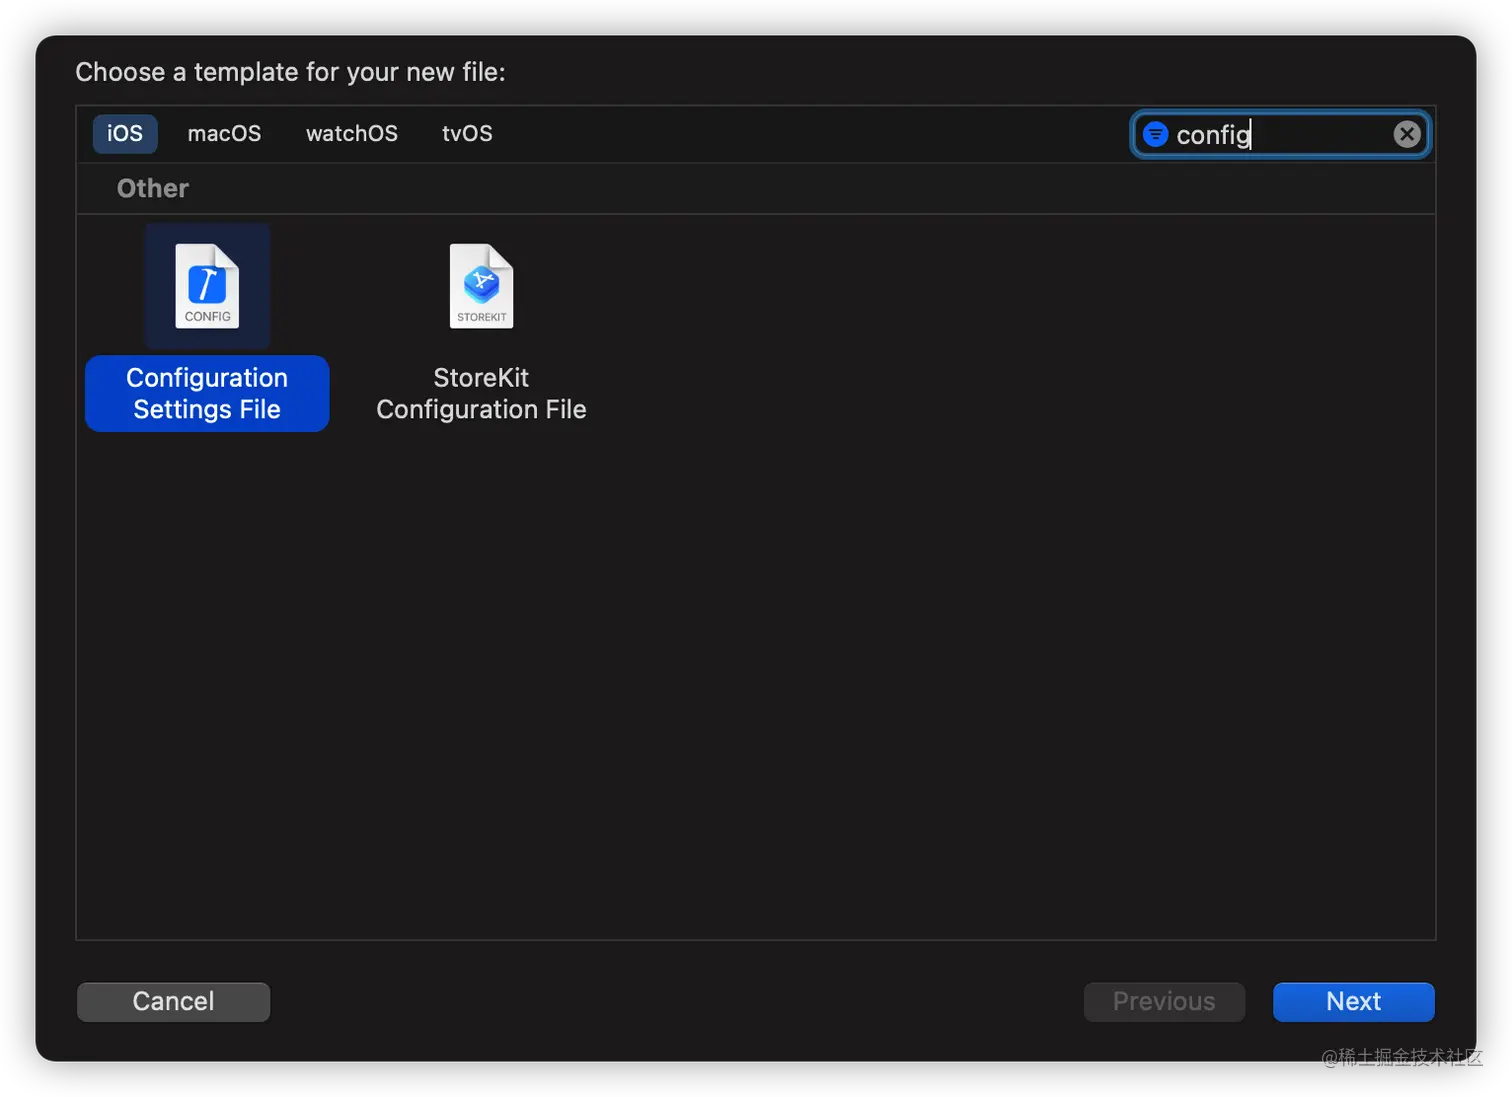Switch to the tvOS tab

[x=467, y=134]
